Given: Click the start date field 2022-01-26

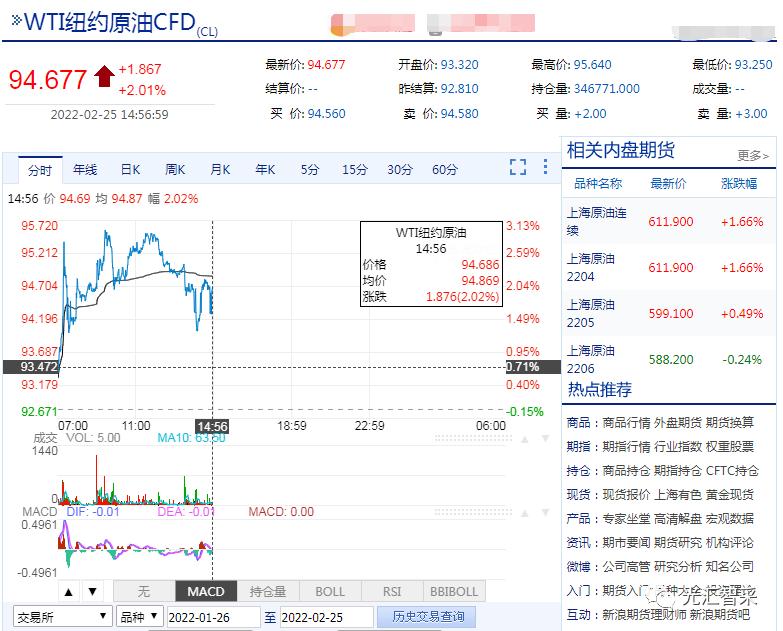Looking at the screenshot, I should pos(213,618).
